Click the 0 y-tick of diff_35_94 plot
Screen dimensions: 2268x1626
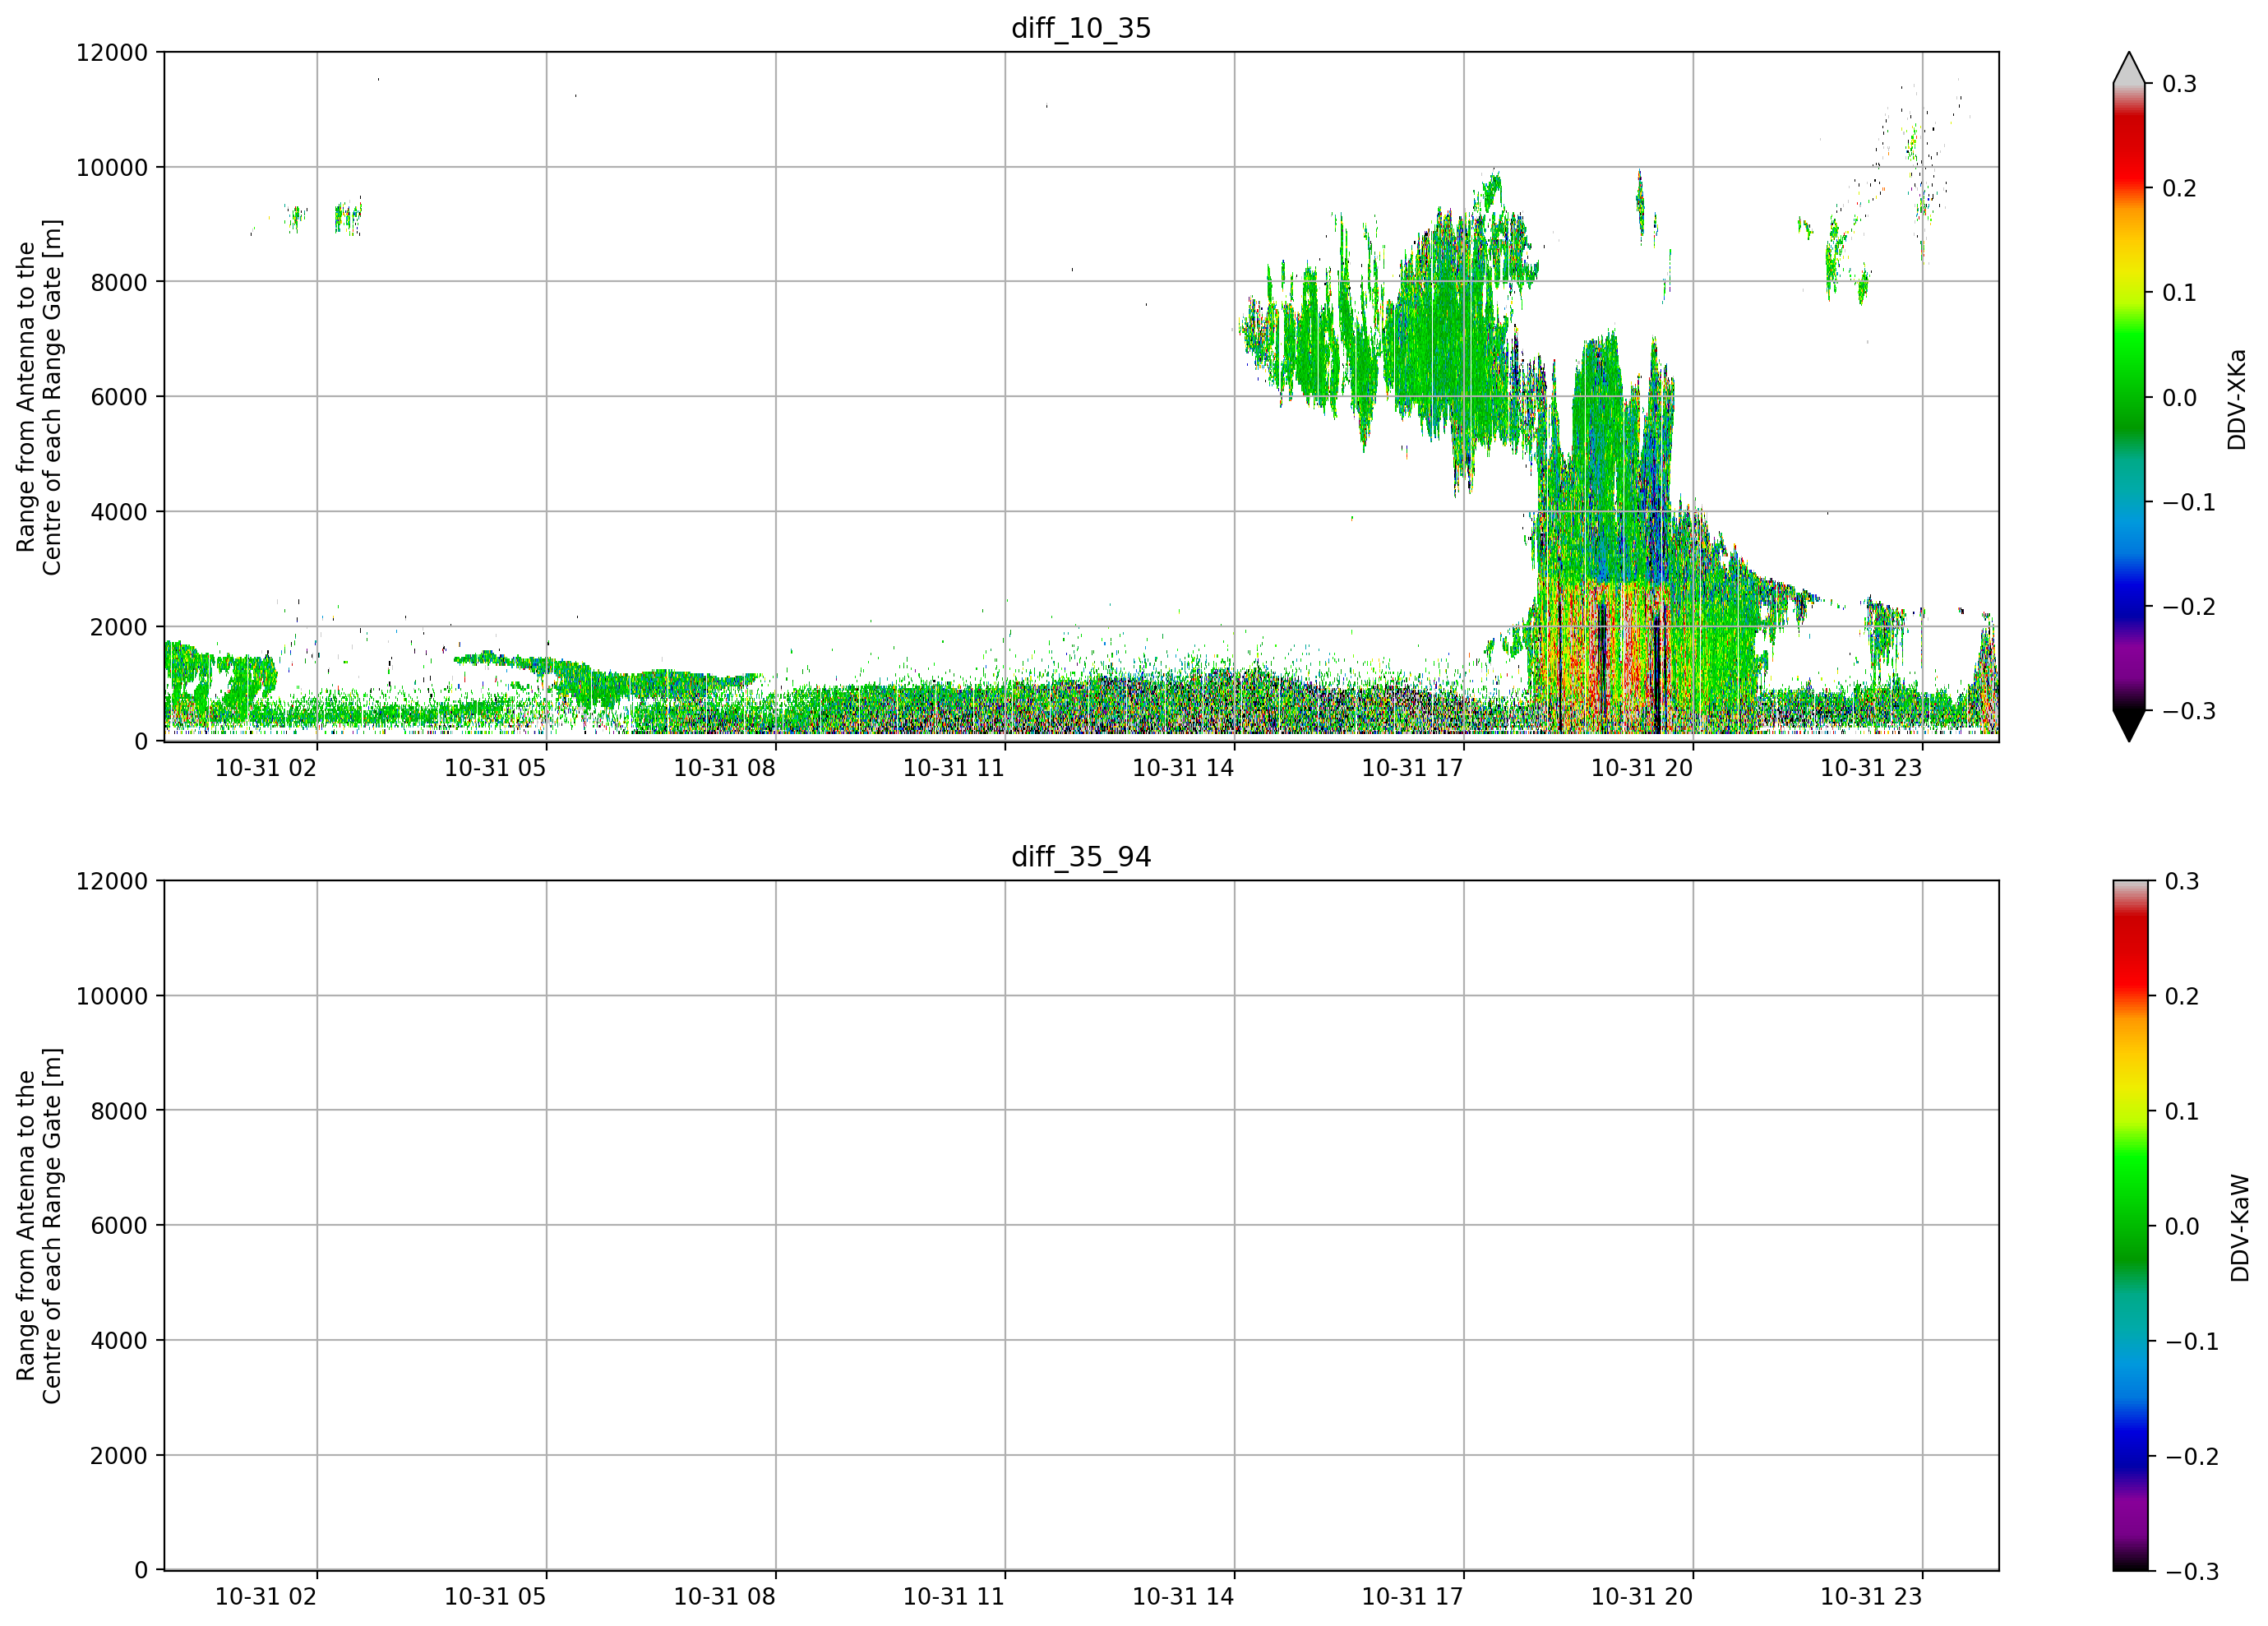pyautogui.click(x=141, y=1571)
